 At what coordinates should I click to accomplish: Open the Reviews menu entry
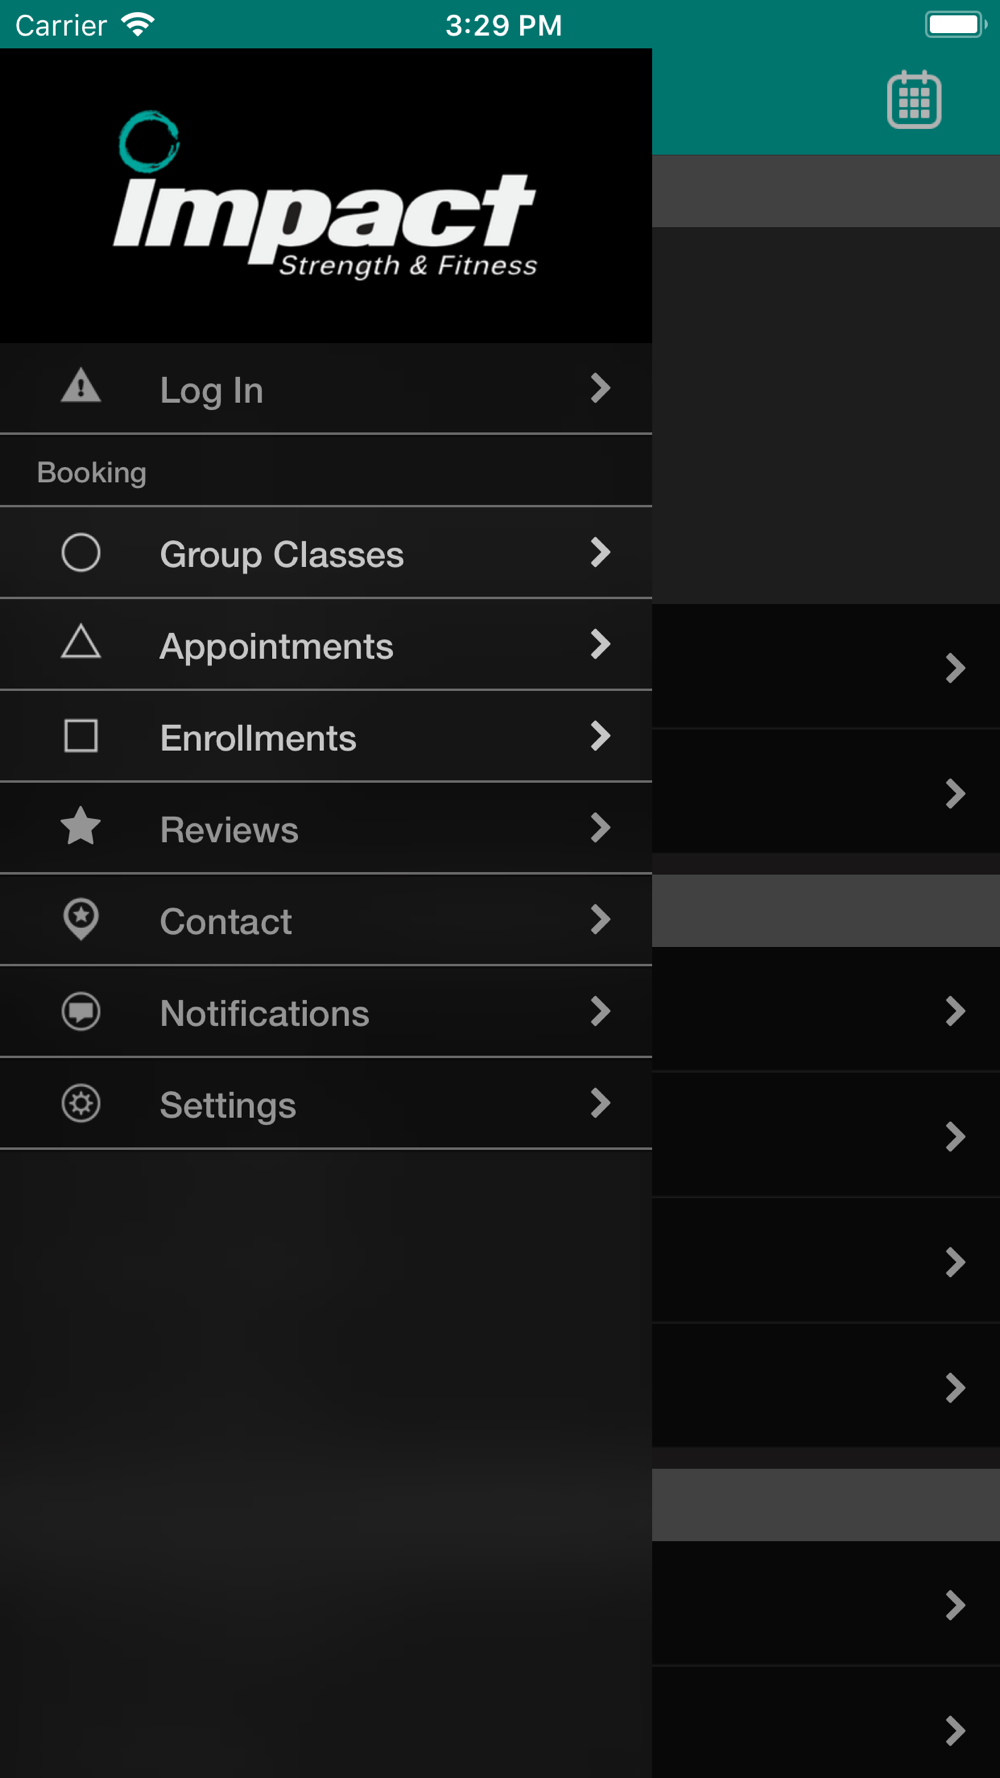click(326, 829)
